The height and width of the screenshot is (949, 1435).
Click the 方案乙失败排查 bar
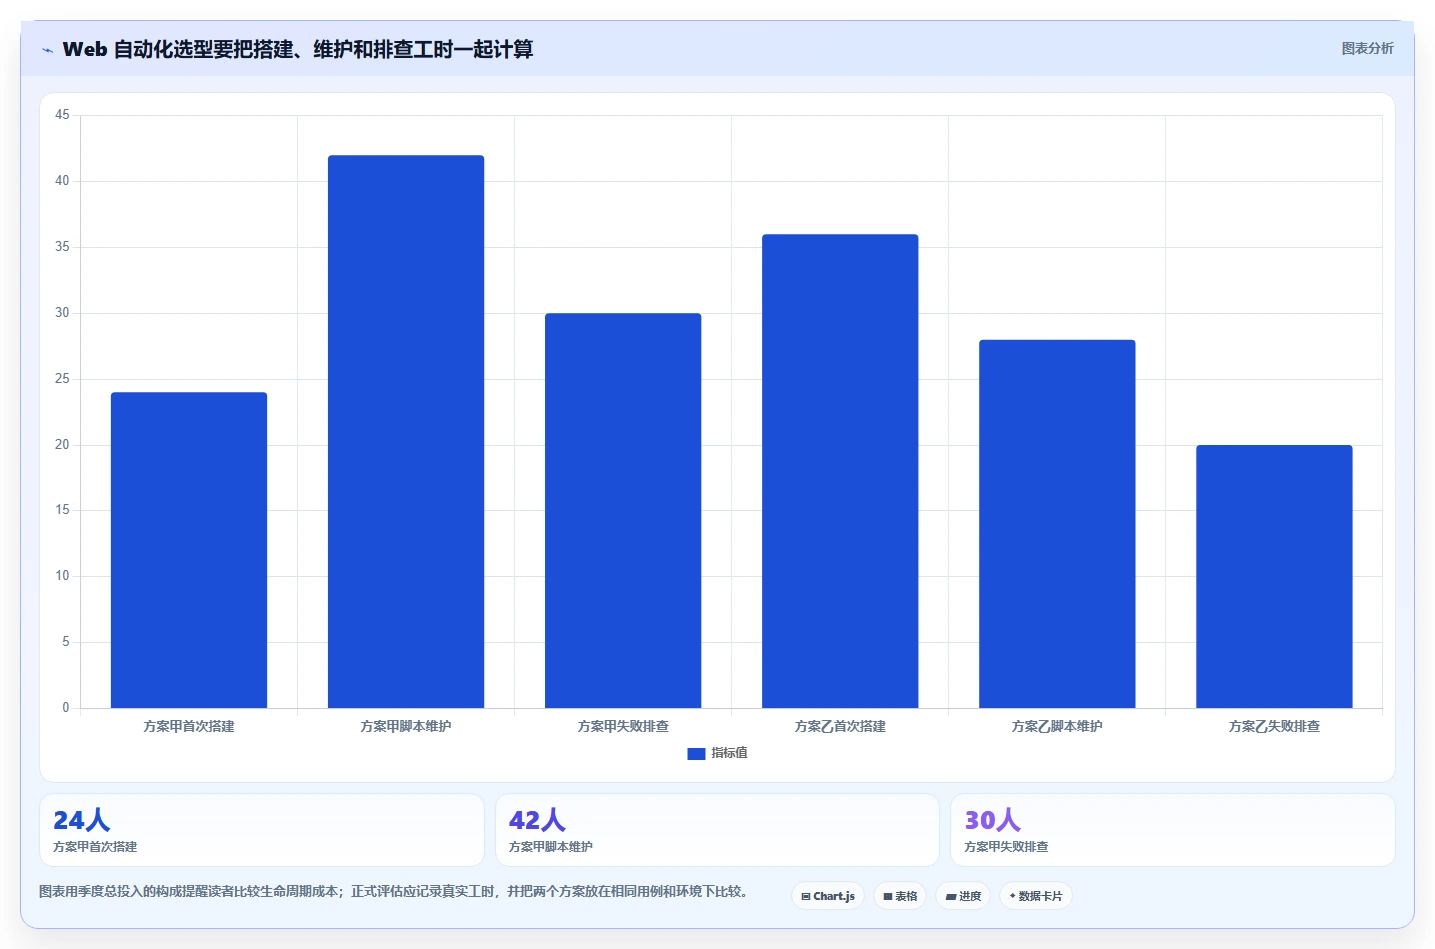point(1274,576)
